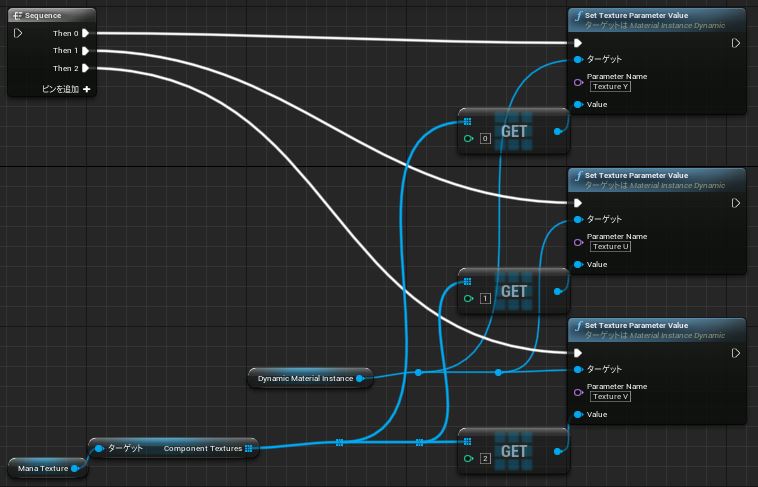Screen dimensions: 758x487
Task: Click input exec pin of Texture U node
Action: pos(578,203)
